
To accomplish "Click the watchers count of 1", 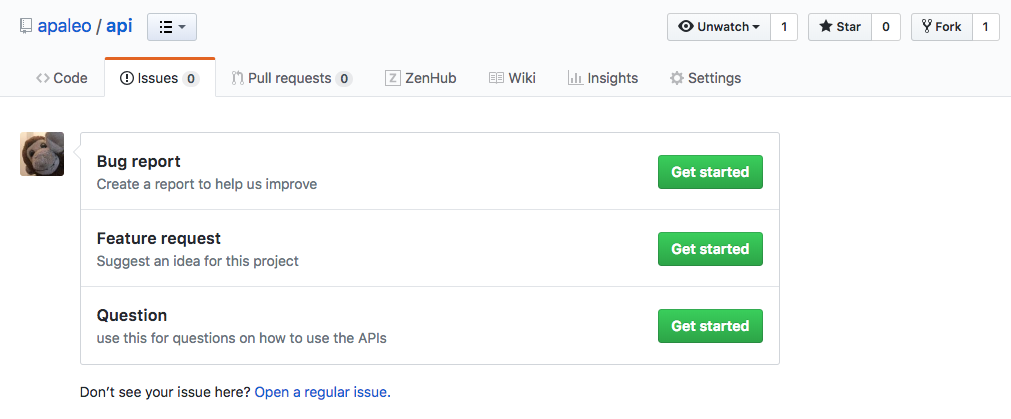I will click(x=784, y=27).
